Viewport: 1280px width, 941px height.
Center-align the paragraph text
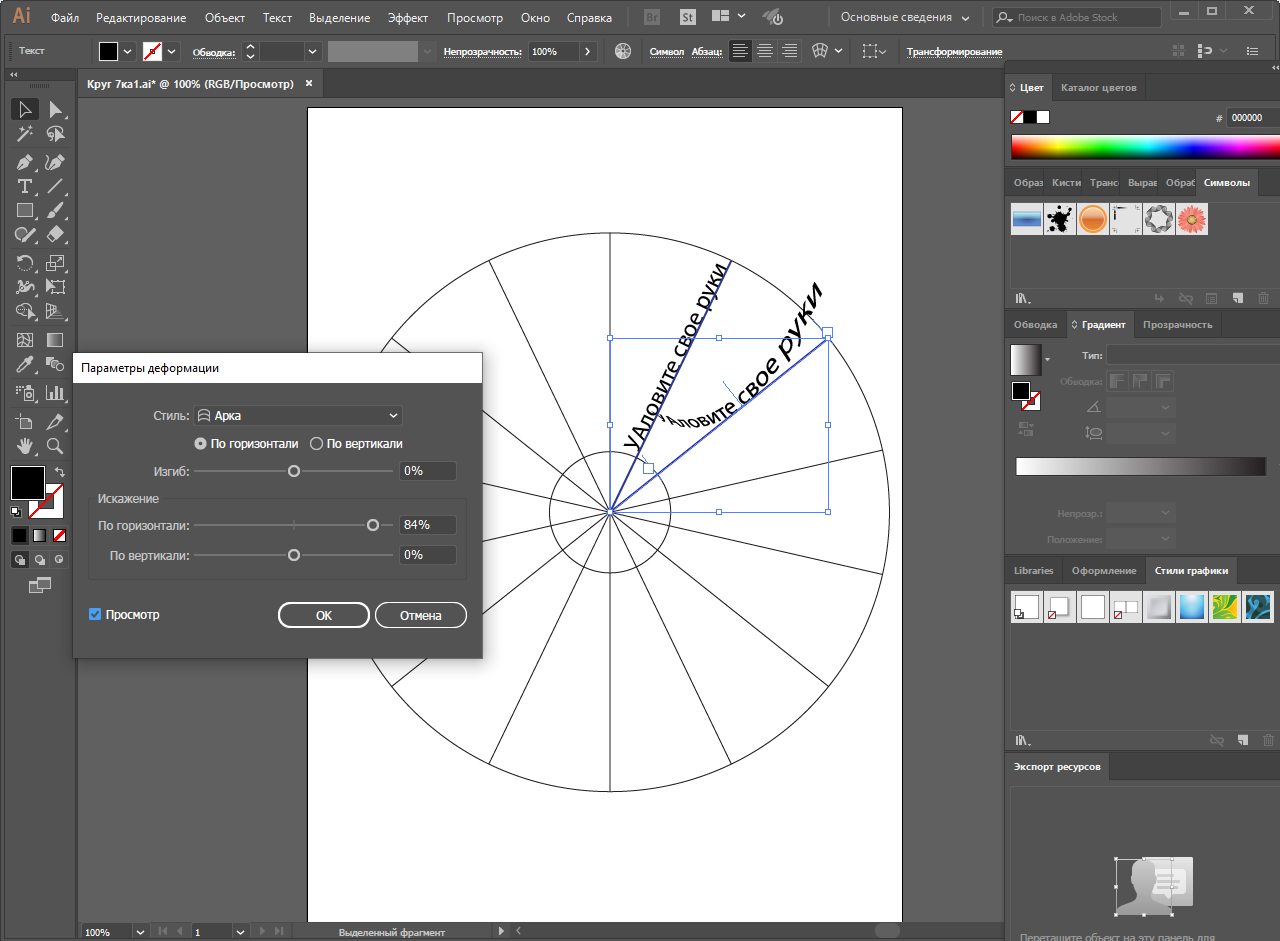pyautogui.click(x=765, y=51)
